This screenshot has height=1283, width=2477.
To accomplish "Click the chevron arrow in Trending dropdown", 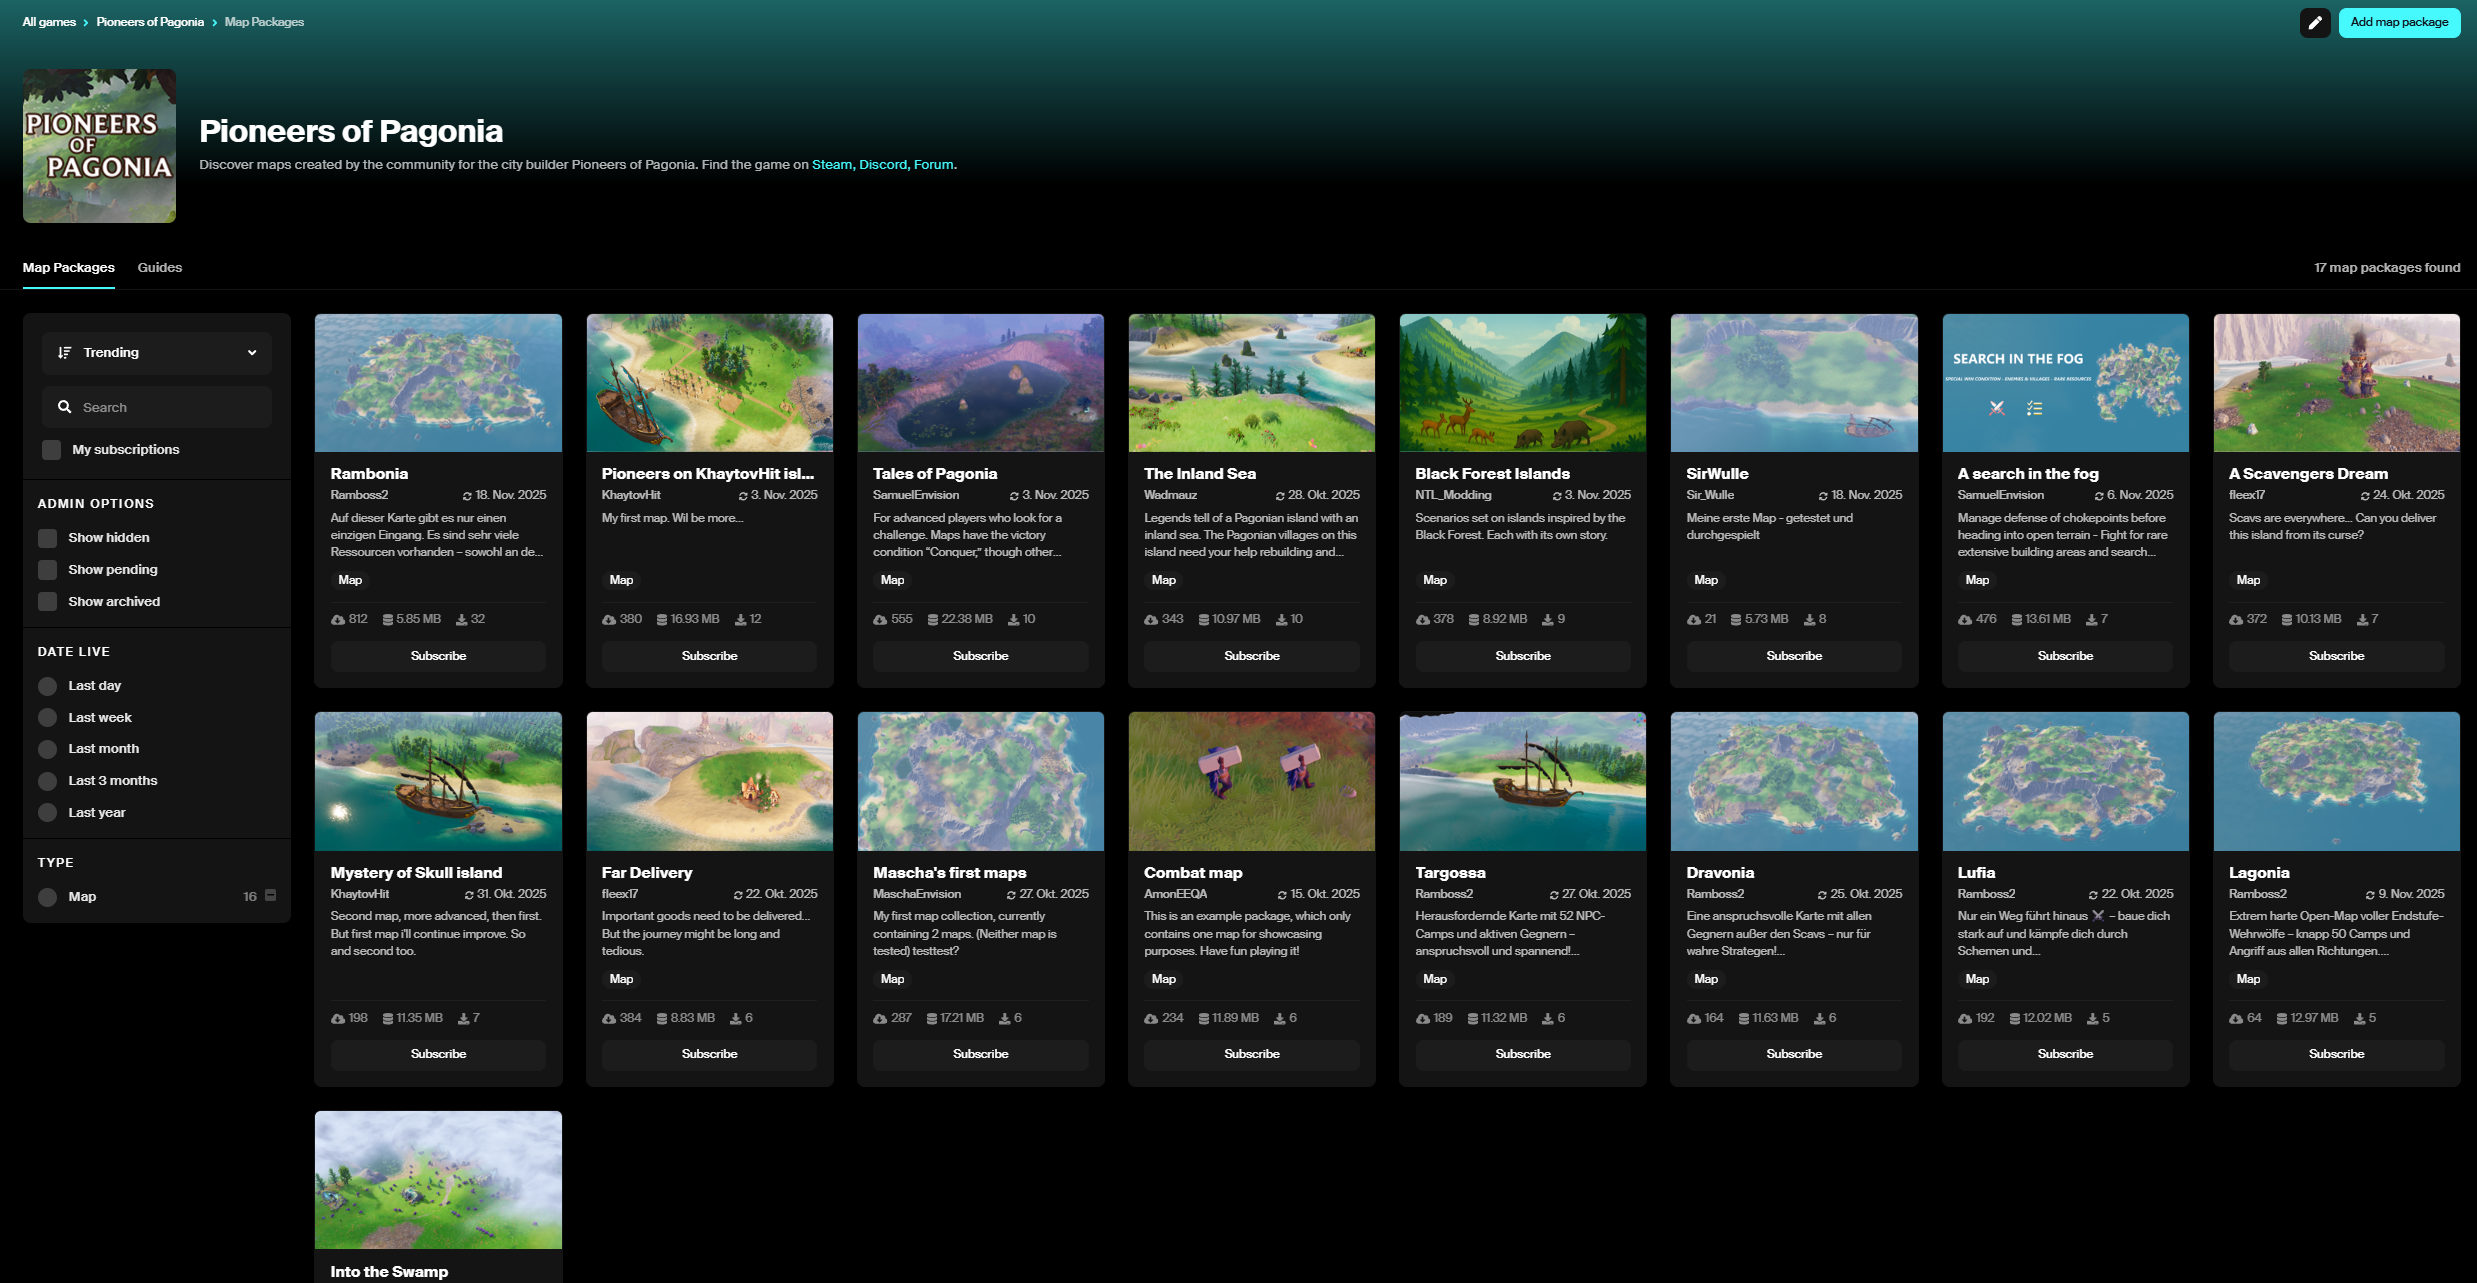I will (252, 353).
